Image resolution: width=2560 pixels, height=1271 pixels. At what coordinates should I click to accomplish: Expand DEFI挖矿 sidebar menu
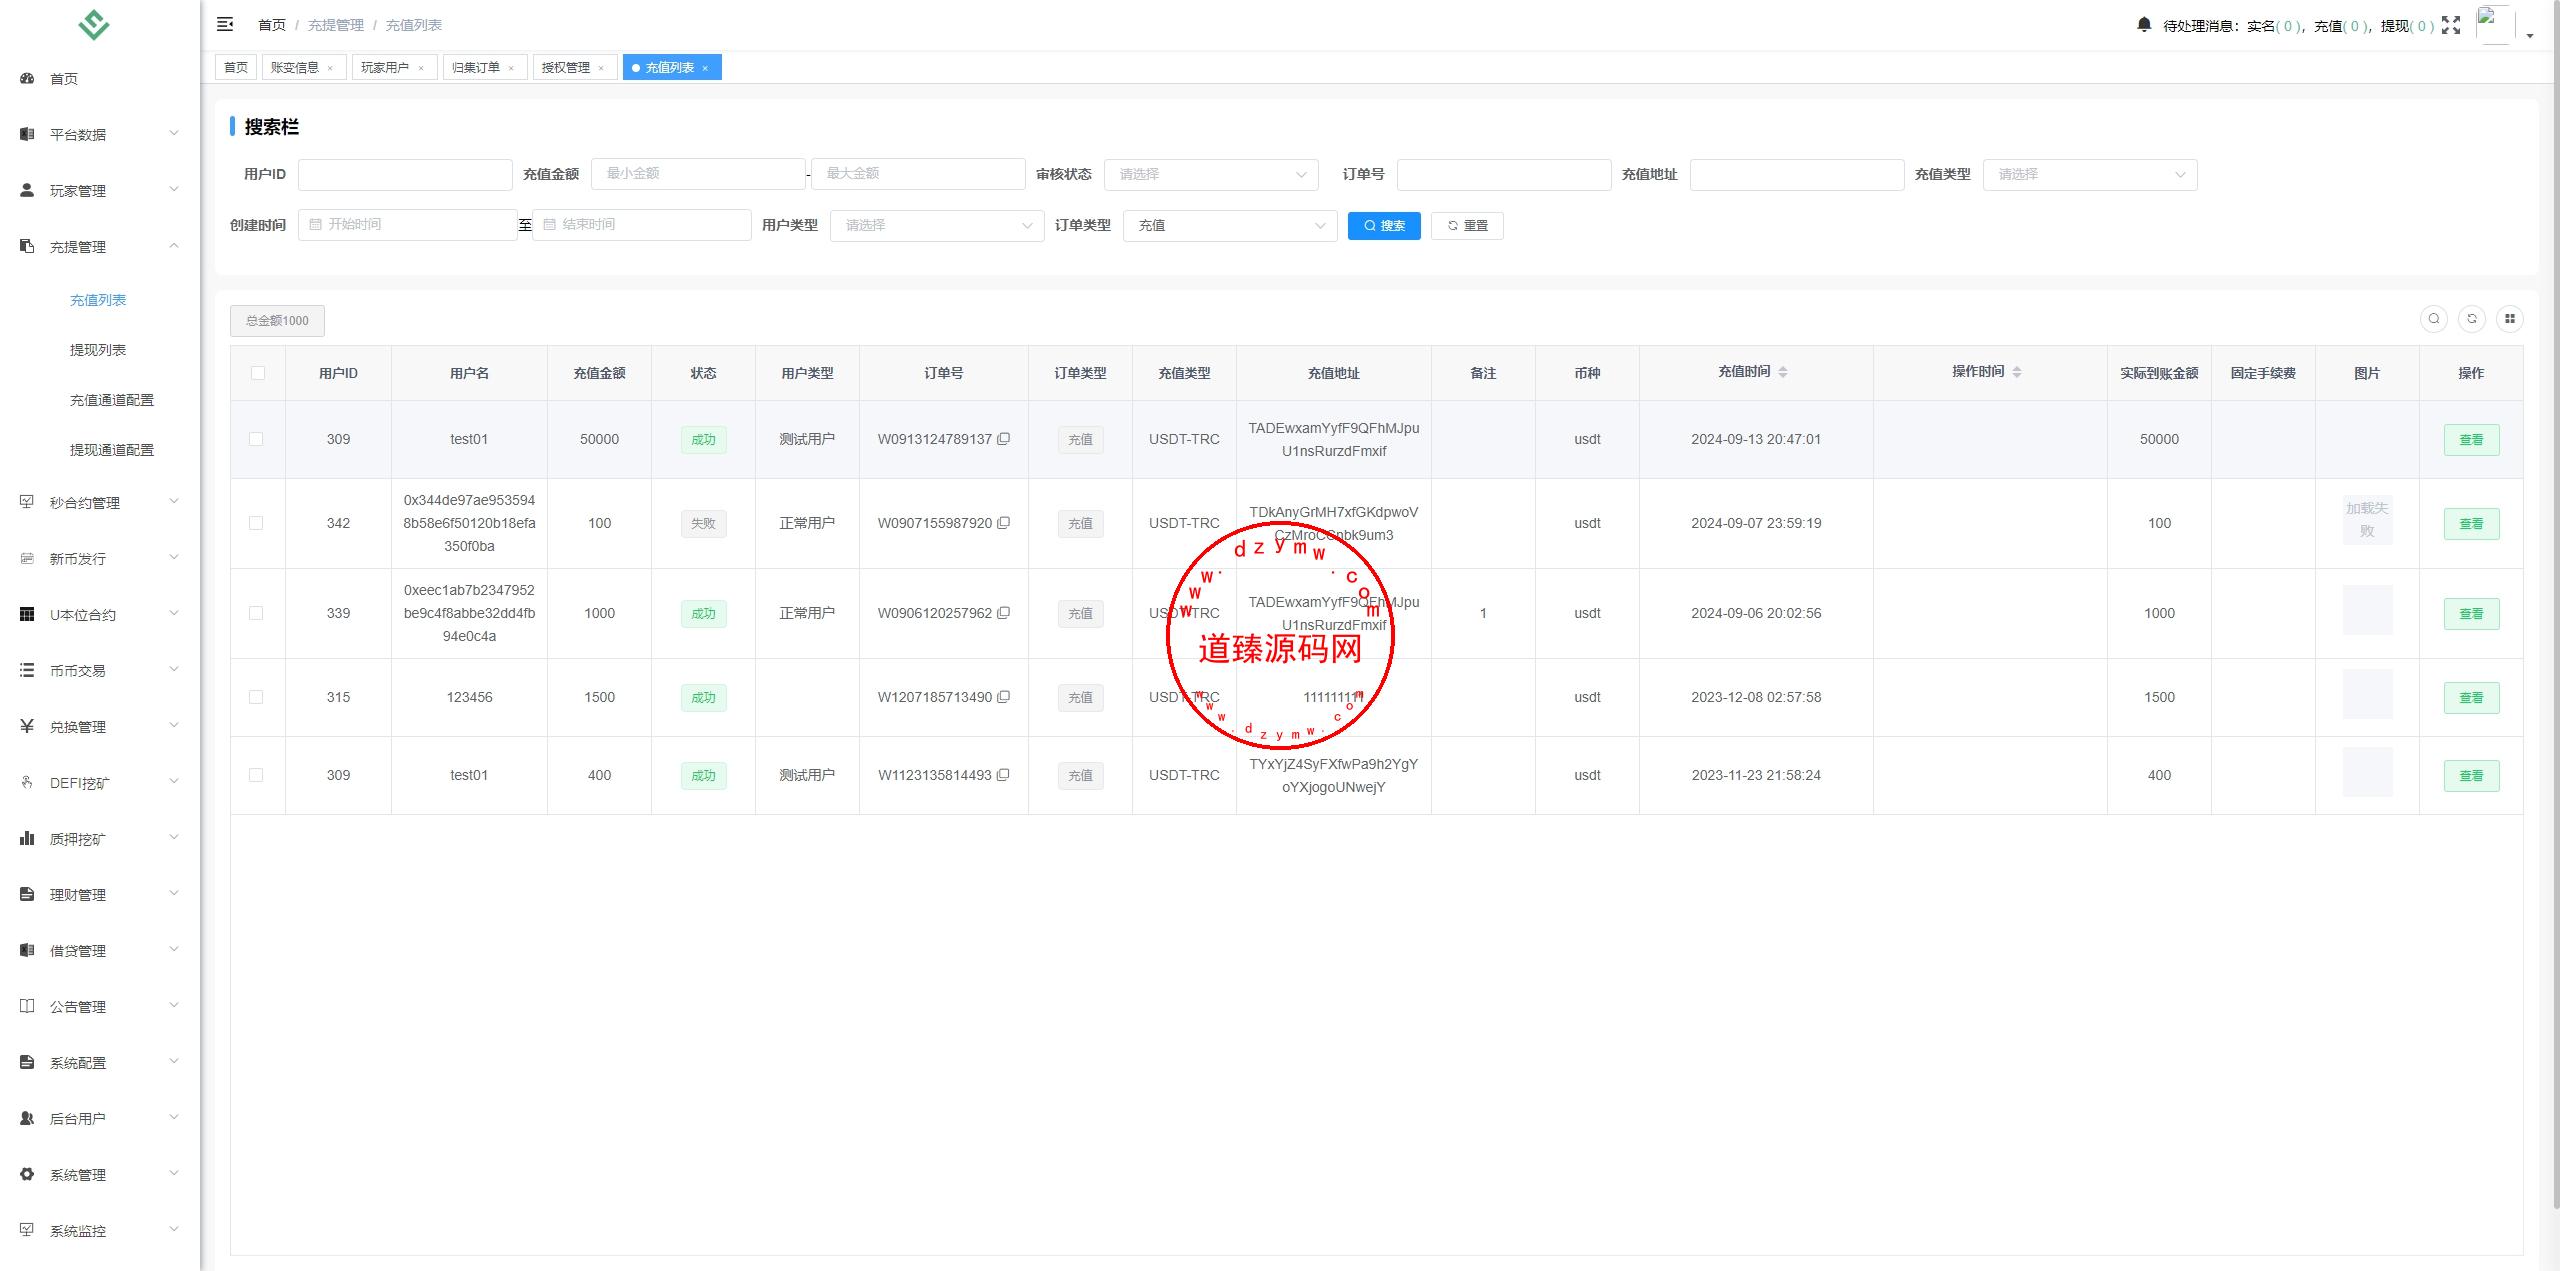[x=100, y=782]
